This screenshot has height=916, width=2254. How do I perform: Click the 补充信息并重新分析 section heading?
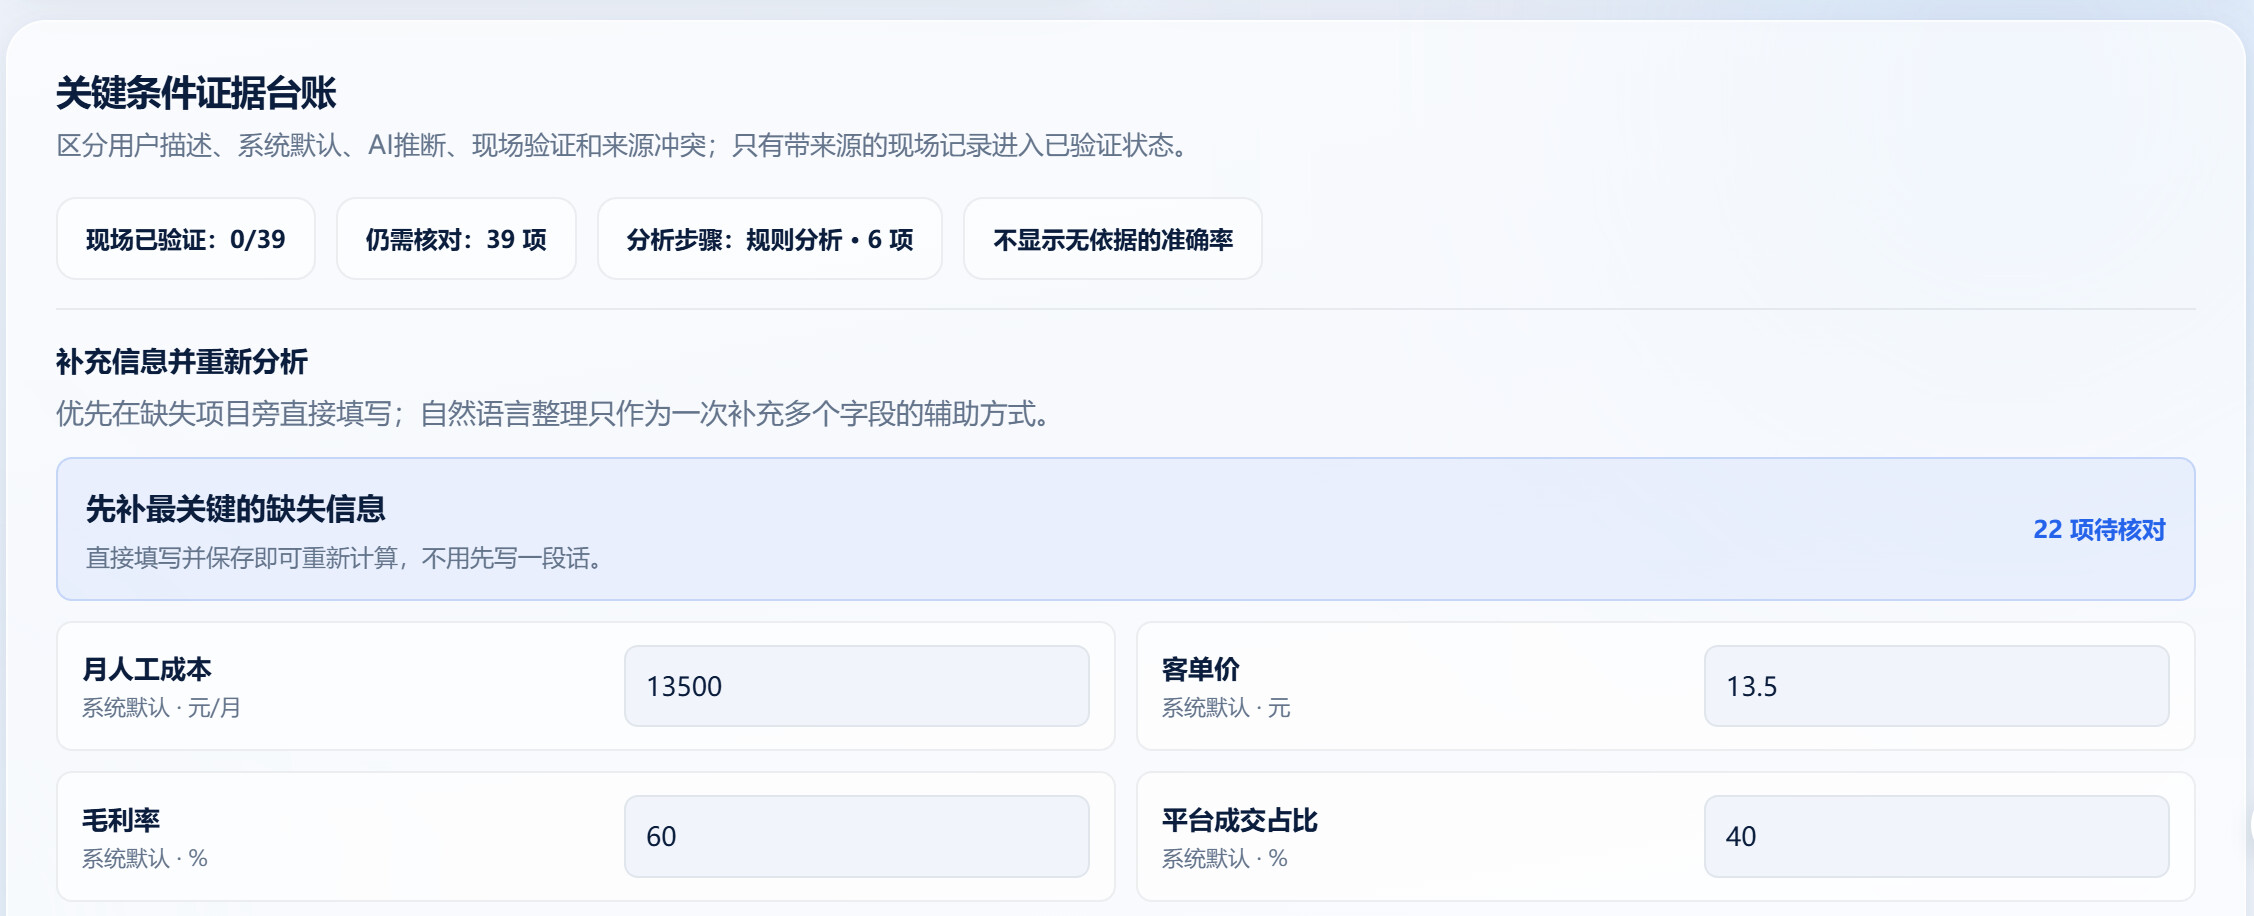(182, 361)
